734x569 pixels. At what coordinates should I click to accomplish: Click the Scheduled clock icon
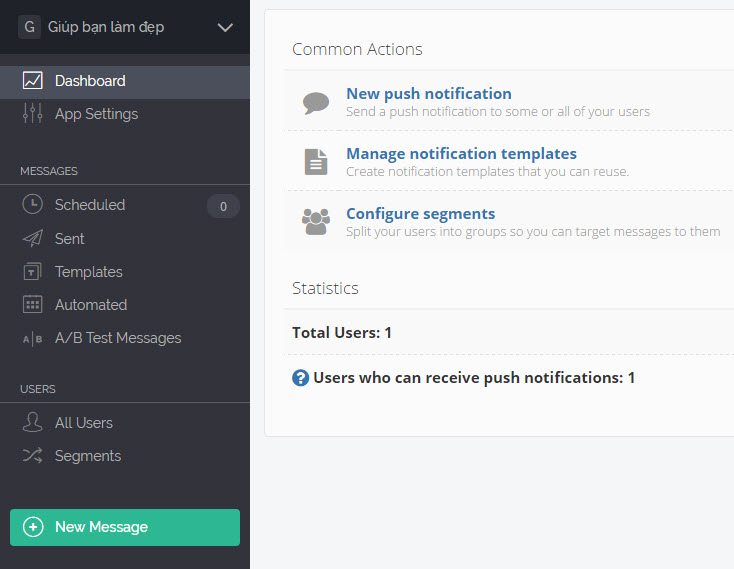tap(33, 205)
